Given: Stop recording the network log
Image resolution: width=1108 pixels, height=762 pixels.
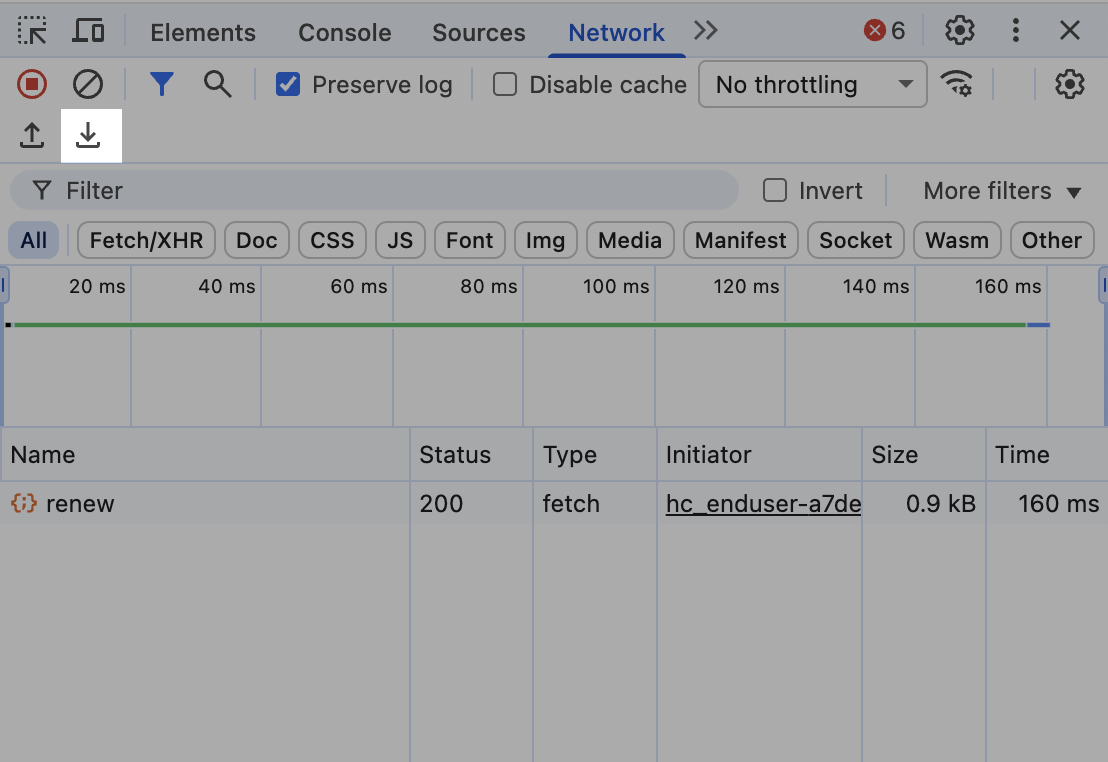Looking at the screenshot, I should pyautogui.click(x=32, y=84).
